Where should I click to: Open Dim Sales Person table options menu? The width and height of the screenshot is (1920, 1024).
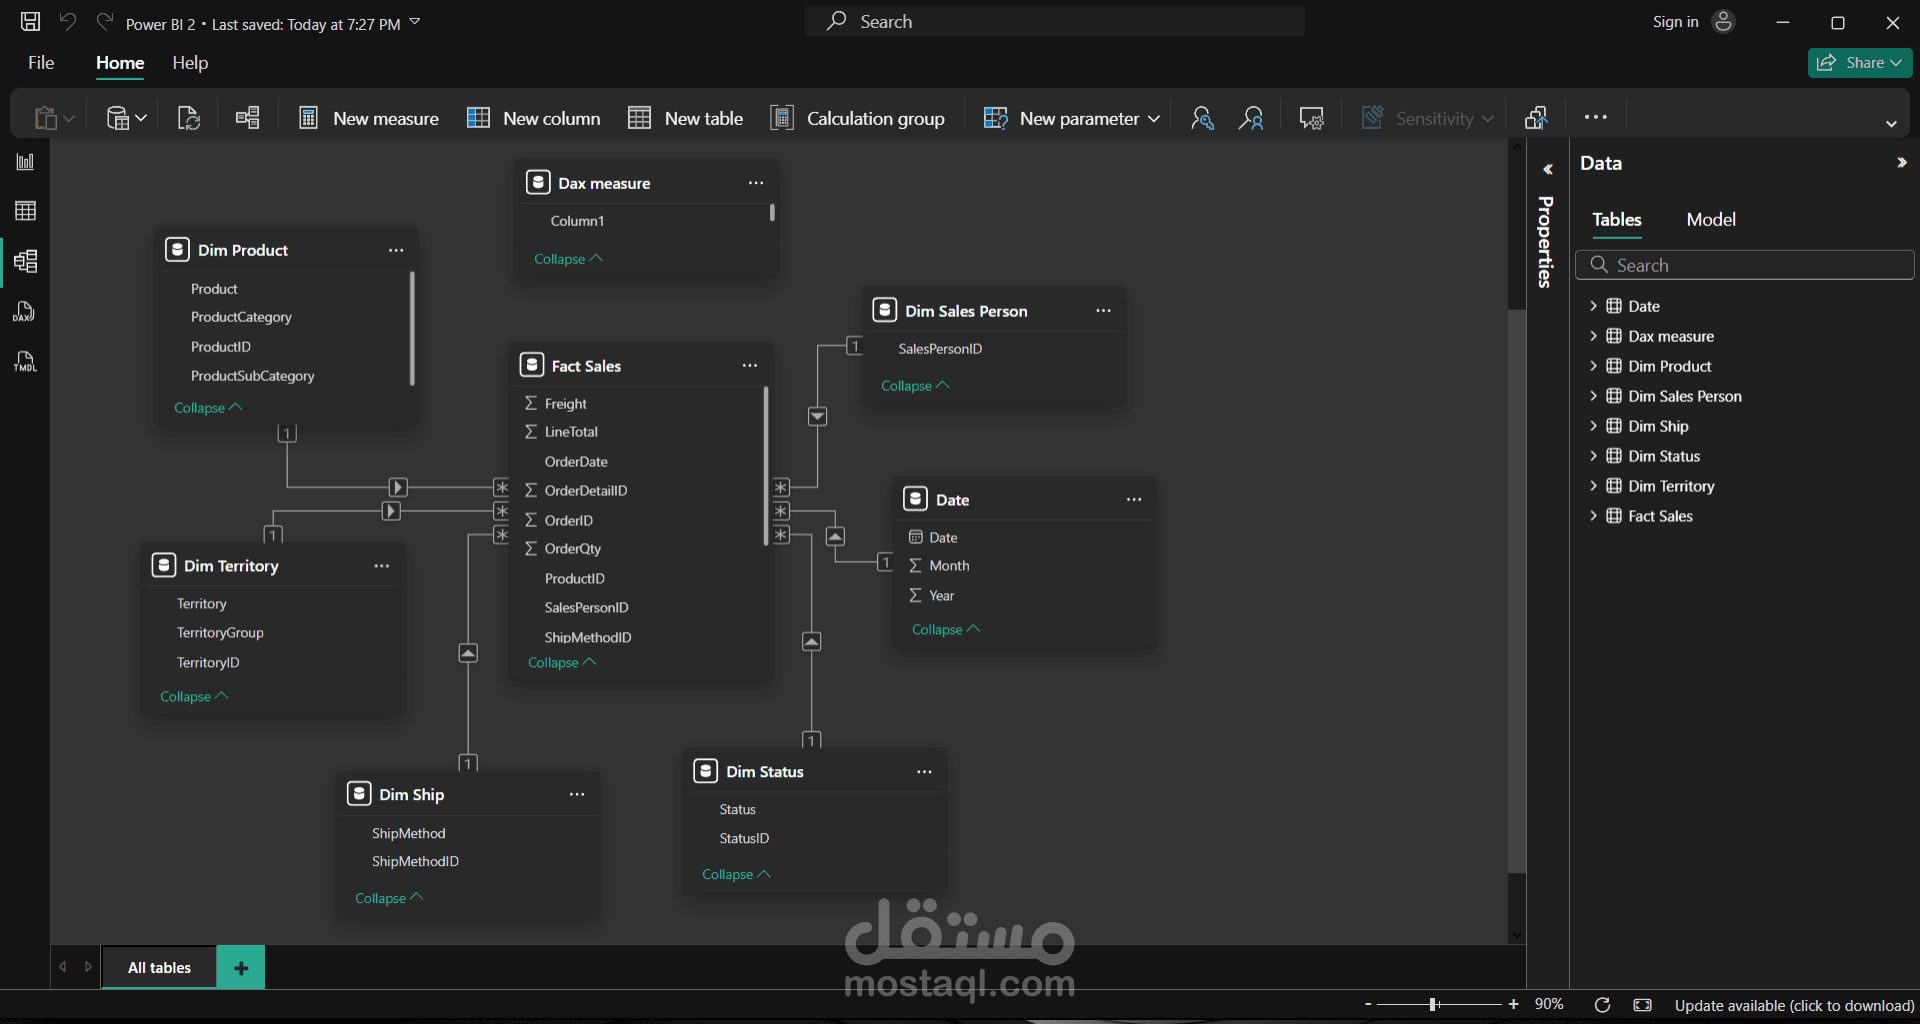coord(1104,311)
